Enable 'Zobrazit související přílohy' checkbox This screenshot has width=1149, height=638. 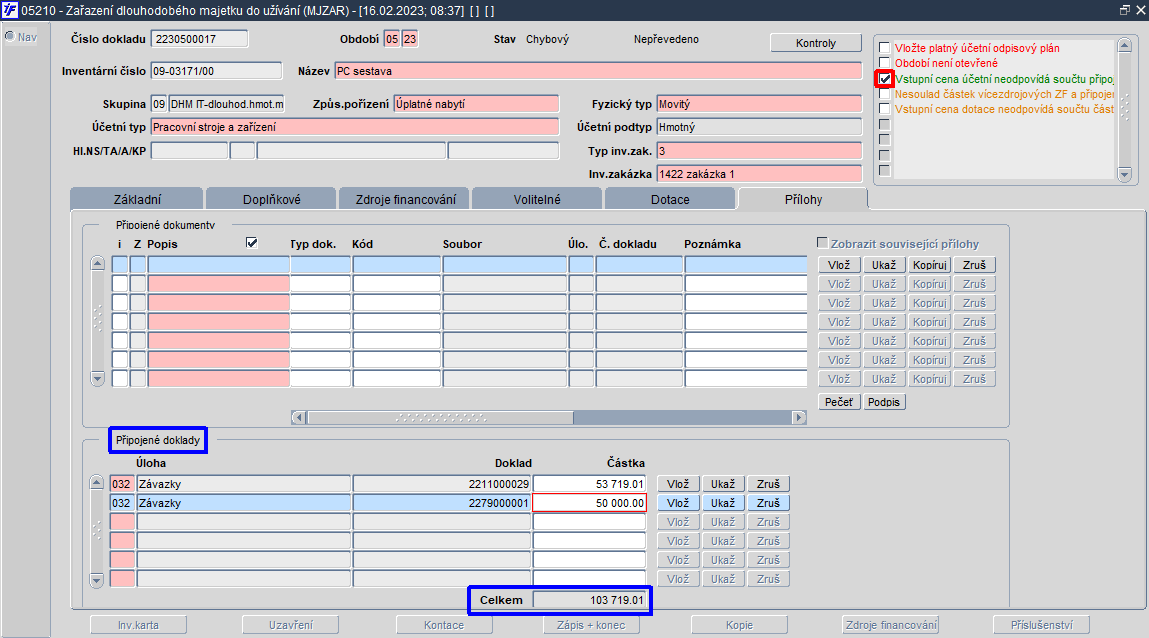click(x=822, y=242)
